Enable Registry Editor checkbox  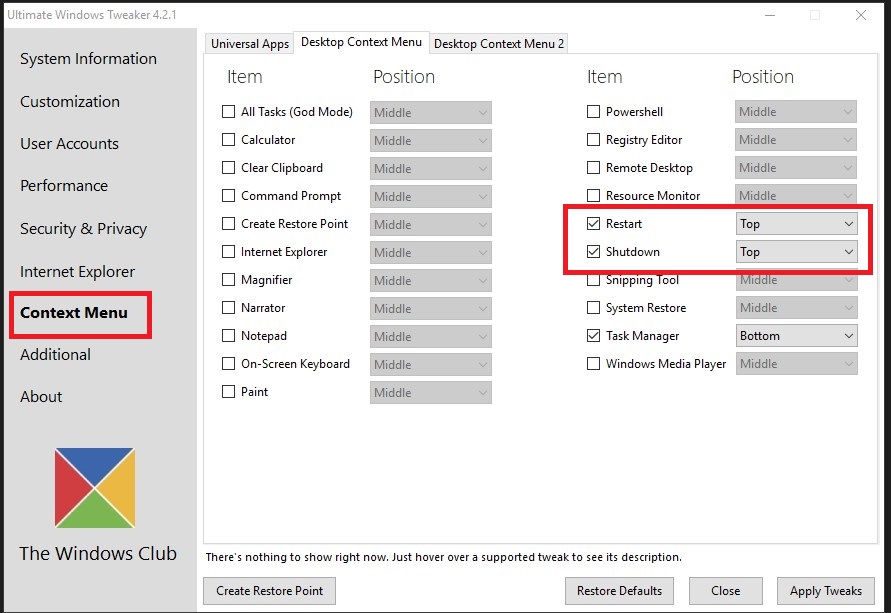pyautogui.click(x=593, y=139)
